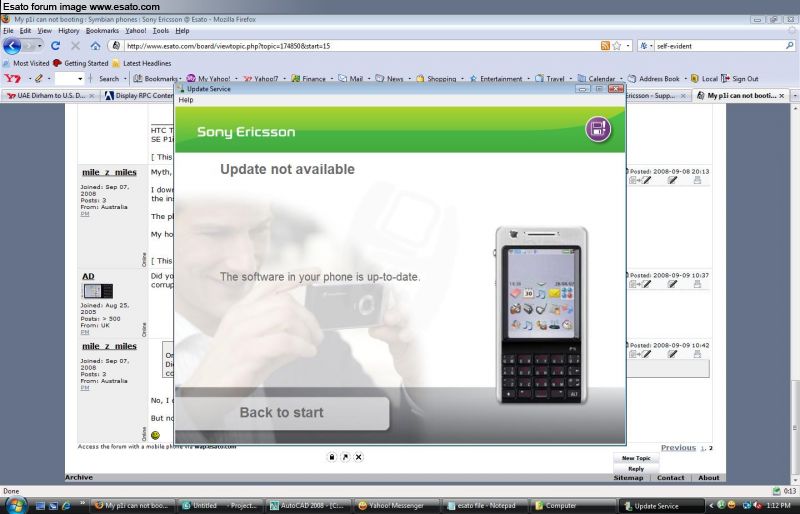Screen dimensions: 800x514
Task: Click the forum page vertical scrollbar
Action: 795,293
